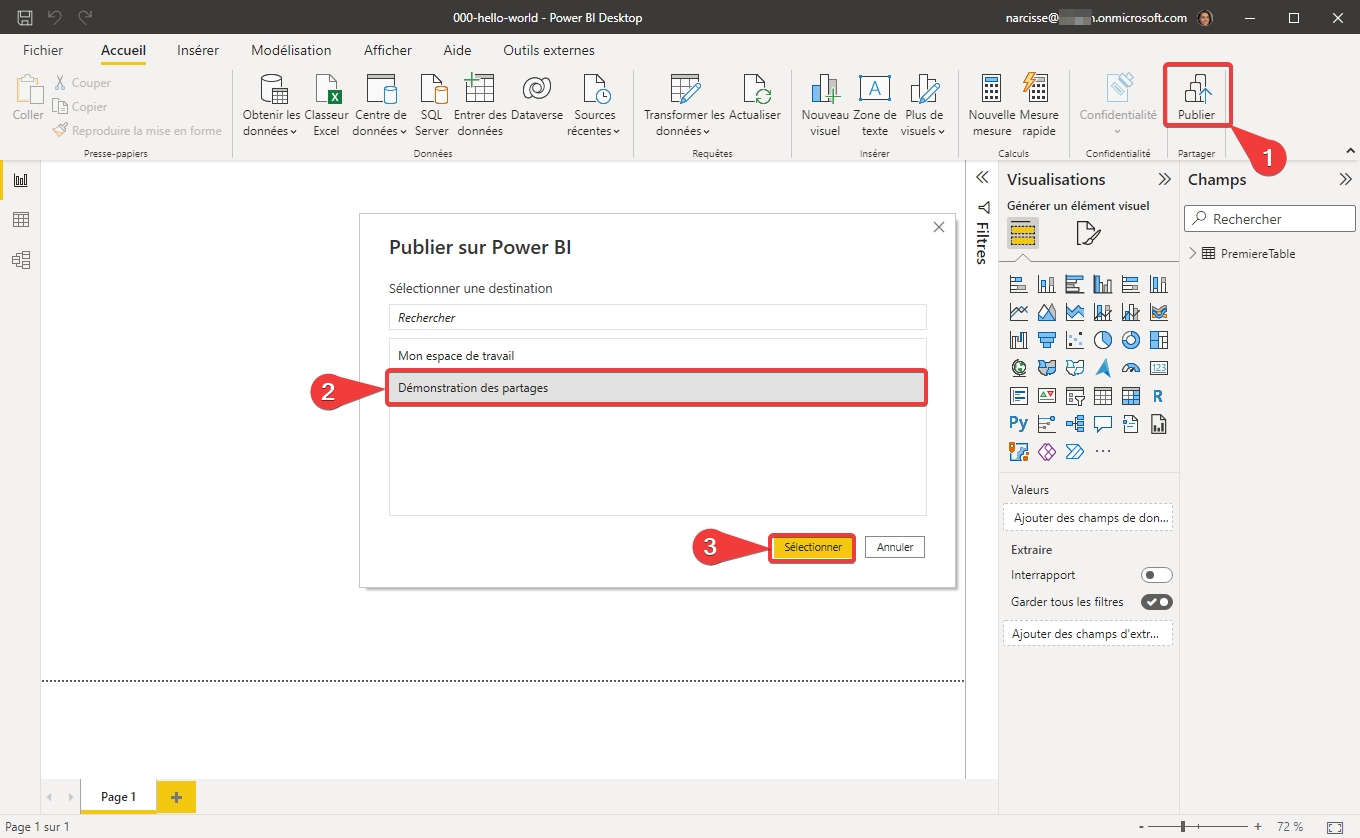This screenshot has width=1360, height=838.
Task: Open the model relationships view in sidebar
Action: coord(20,260)
